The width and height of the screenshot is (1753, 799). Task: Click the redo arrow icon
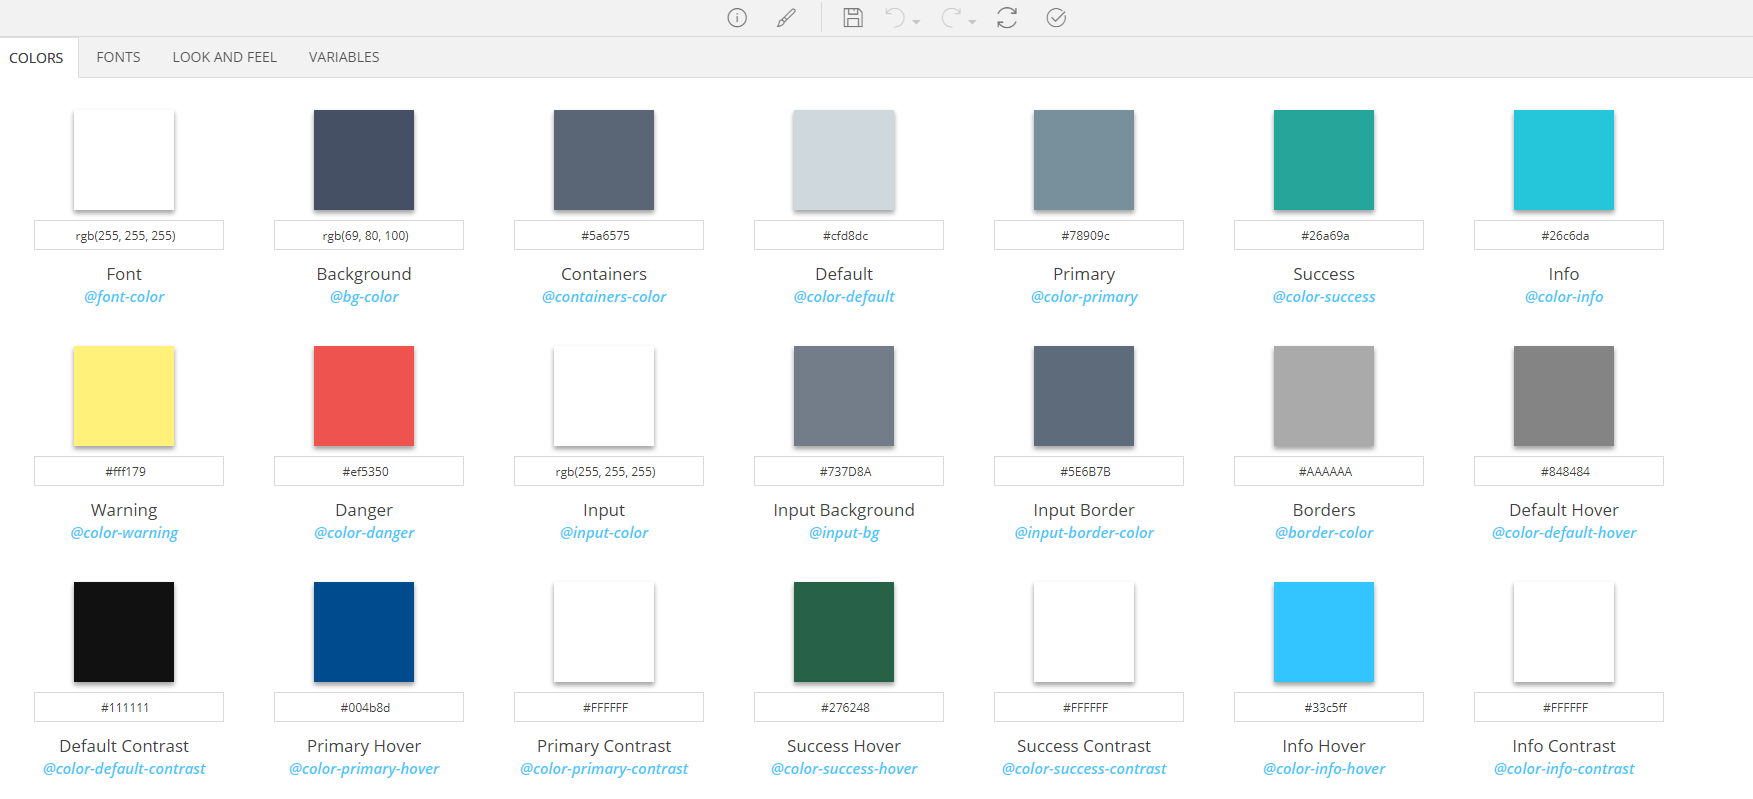951,18
